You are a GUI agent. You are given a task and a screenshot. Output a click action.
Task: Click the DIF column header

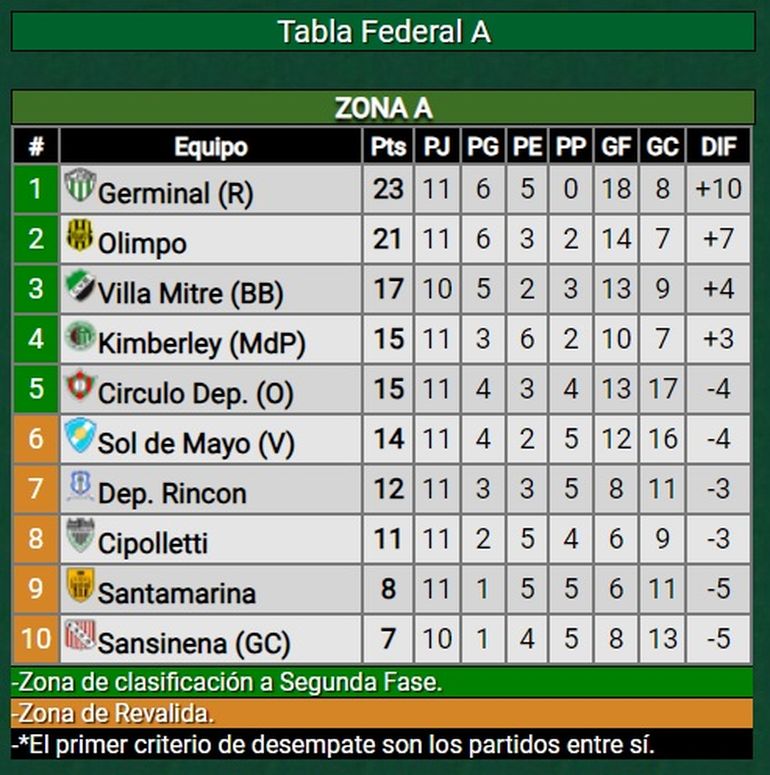pos(718,147)
